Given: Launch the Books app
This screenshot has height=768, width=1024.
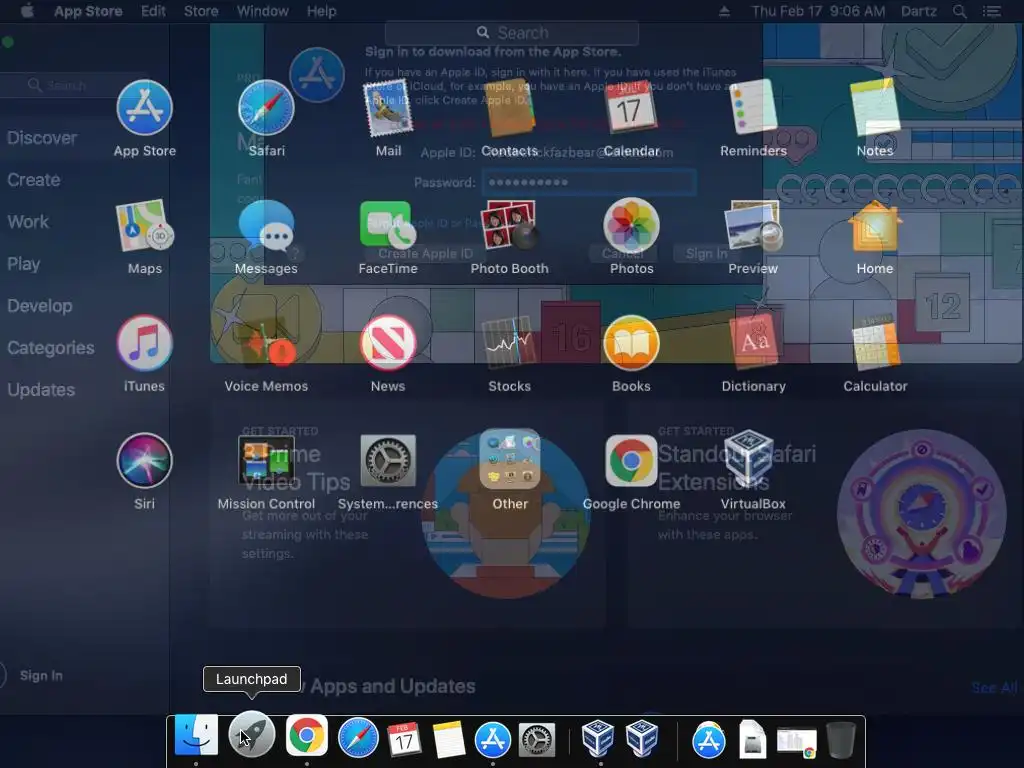Looking at the screenshot, I should point(631,343).
